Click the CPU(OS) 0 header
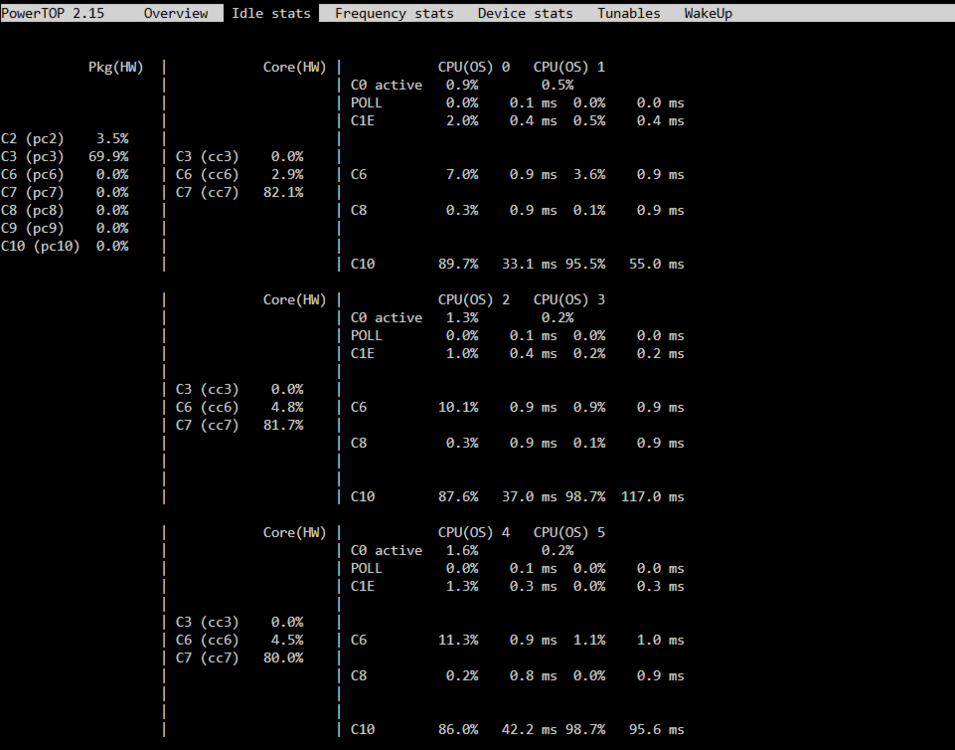Viewport: 955px width, 750px height. [x=473, y=67]
